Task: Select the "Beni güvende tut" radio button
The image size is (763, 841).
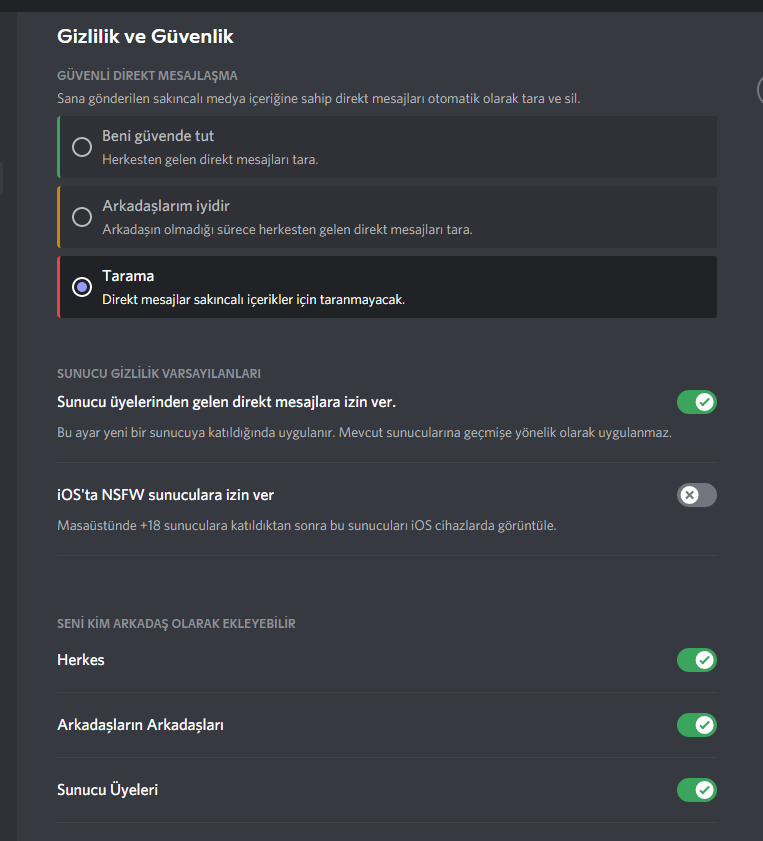Action: (82, 147)
